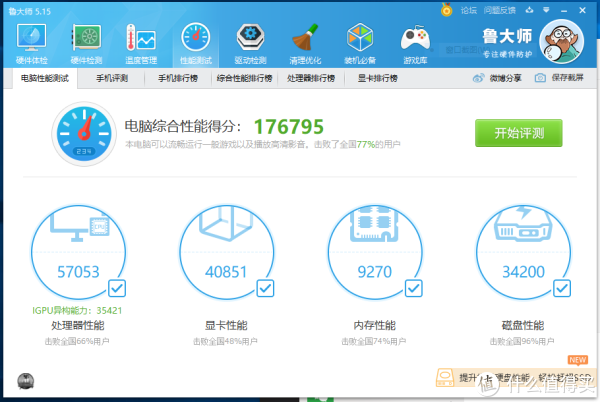Click the 处理器性能 label
The width and height of the screenshot is (600, 402).
pos(78,326)
